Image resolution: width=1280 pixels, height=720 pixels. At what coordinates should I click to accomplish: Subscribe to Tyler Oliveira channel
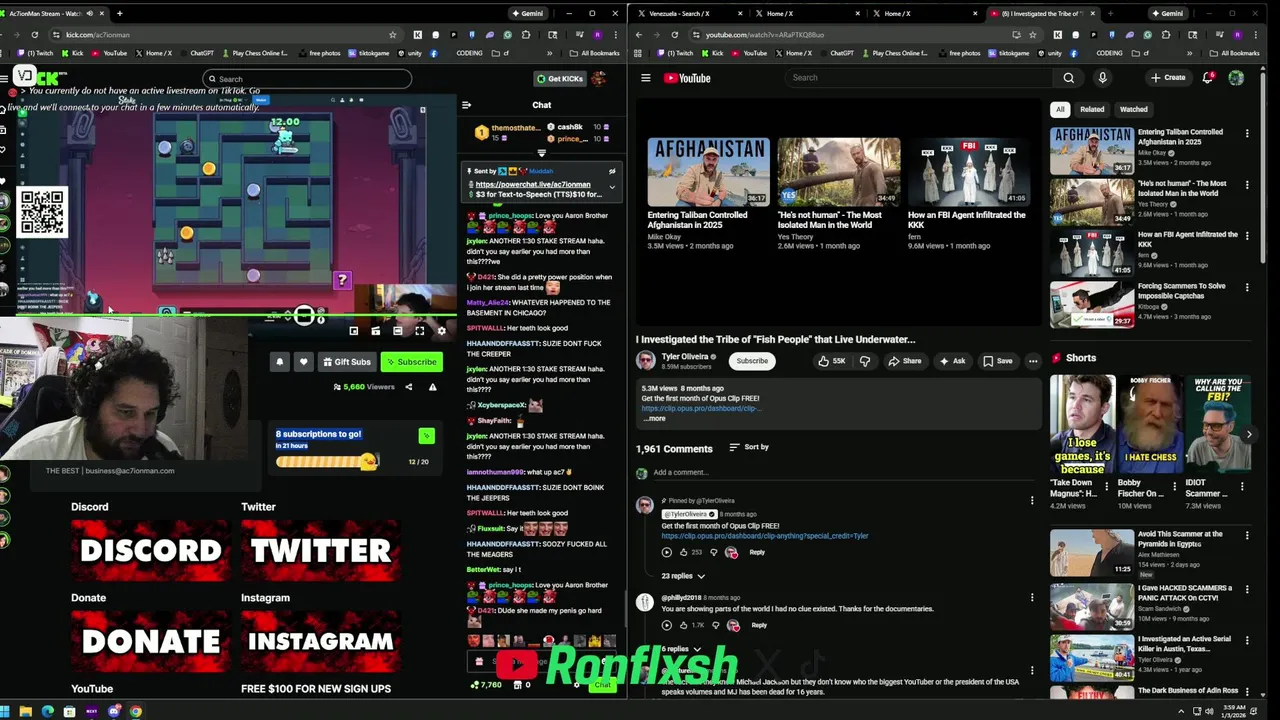(752, 361)
